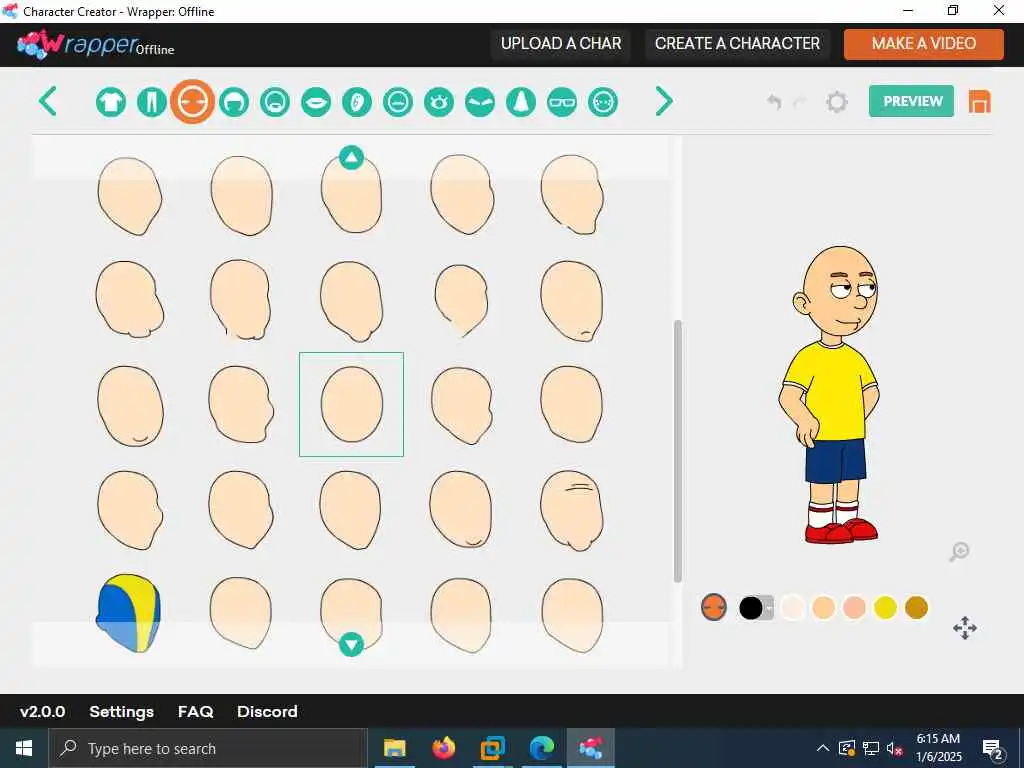Click the bald character preview figure
1024x768 pixels.
pyautogui.click(x=830, y=394)
